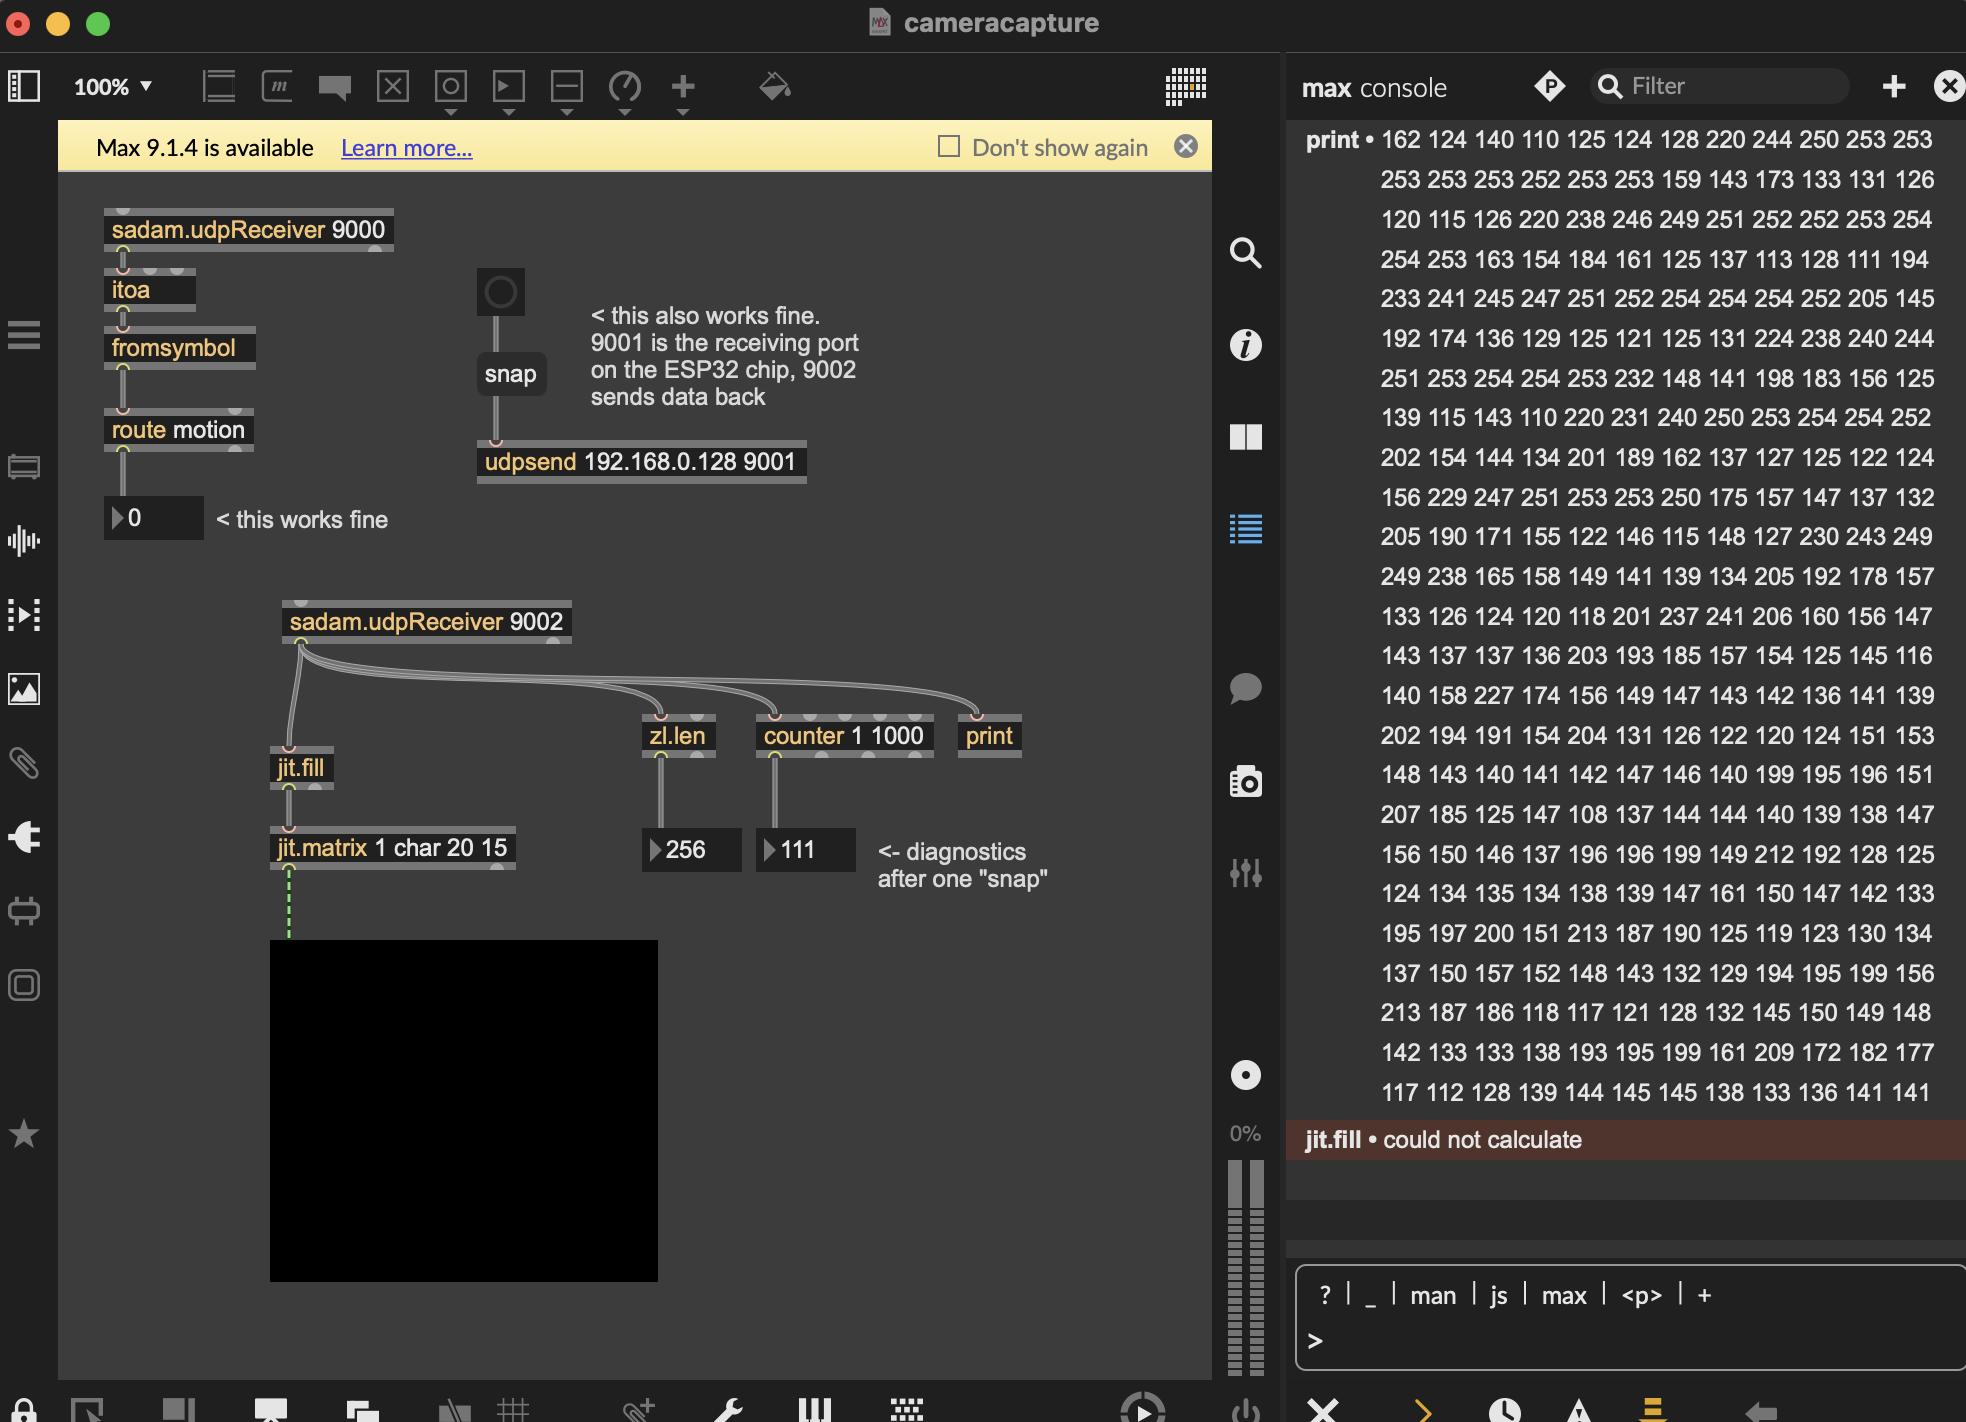Image resolution: width=1966 pixels, height=1422 pixels.
Task: Open the snapshots camera icon
Action: 1245,782
